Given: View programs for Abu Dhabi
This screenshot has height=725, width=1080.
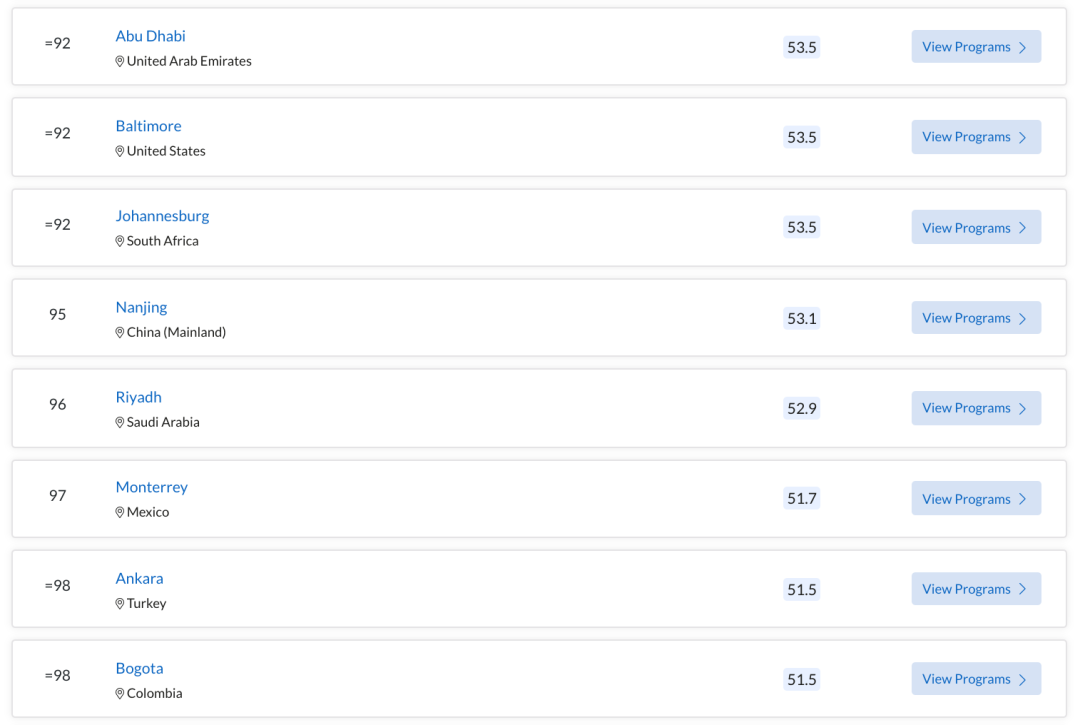Looking at the screenshot, I should click(976, 47).
